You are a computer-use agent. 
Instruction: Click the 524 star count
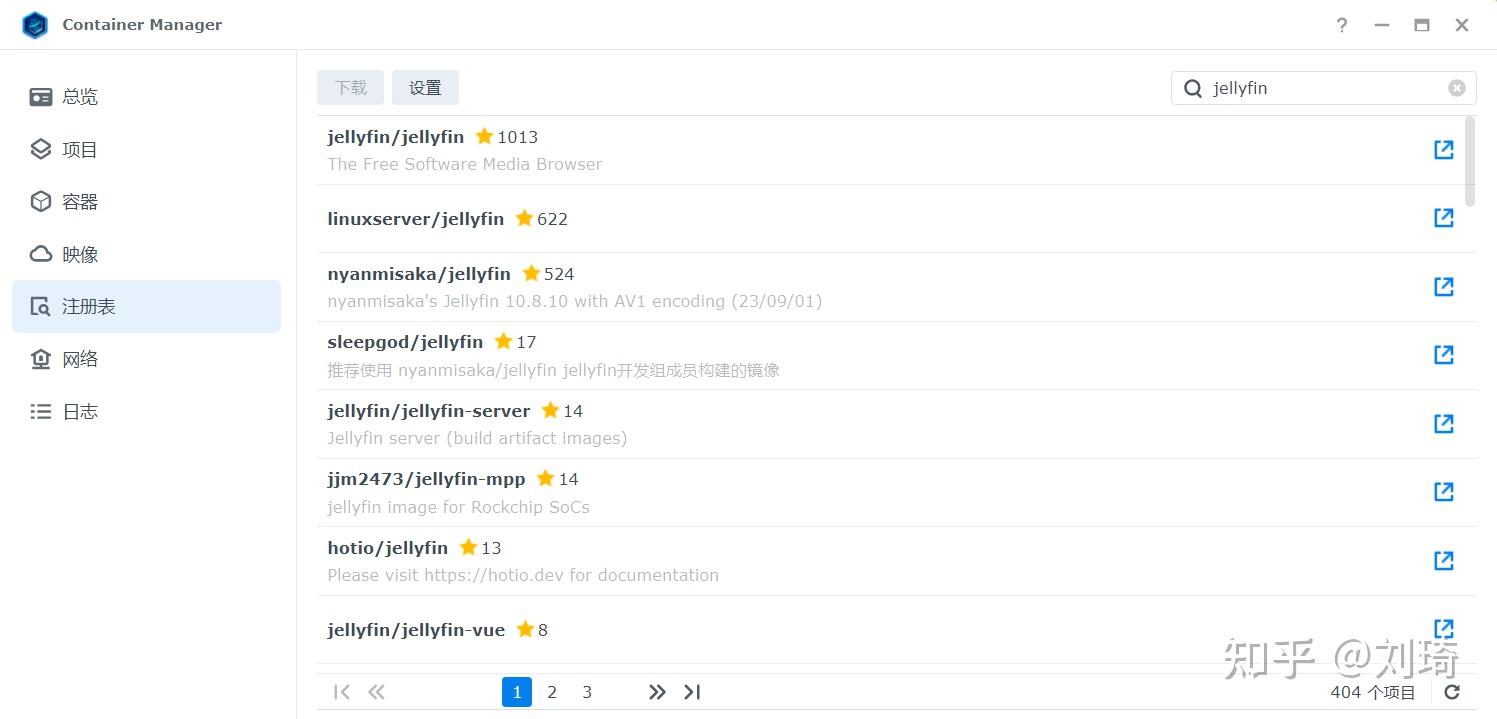point(559,274)
